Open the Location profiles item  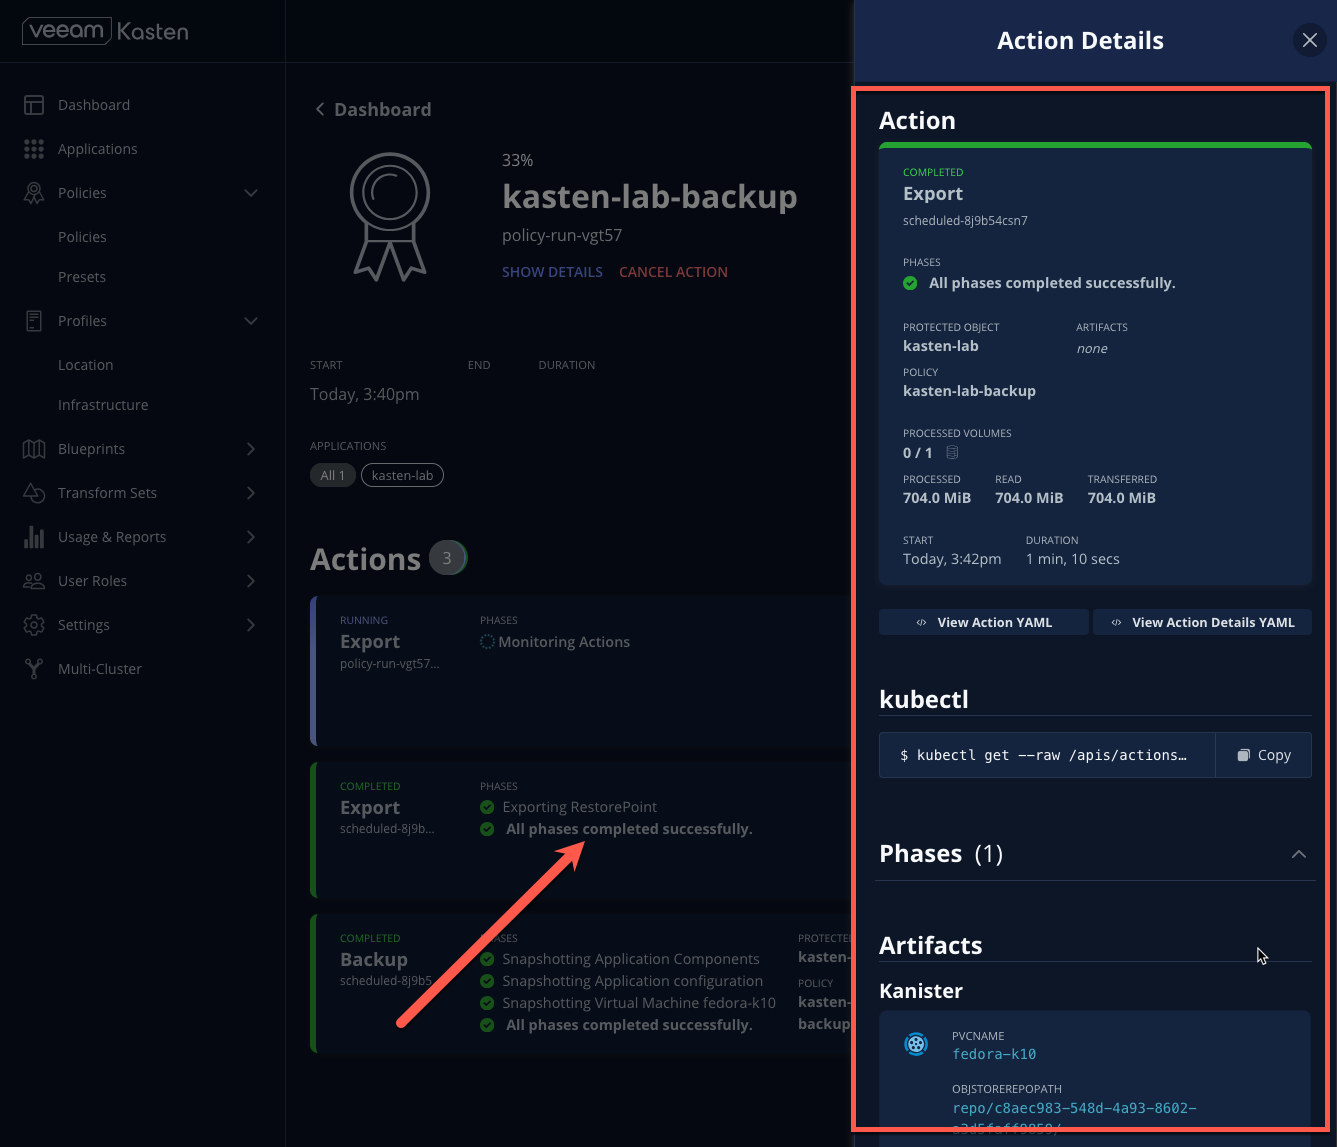click(86, 365)
